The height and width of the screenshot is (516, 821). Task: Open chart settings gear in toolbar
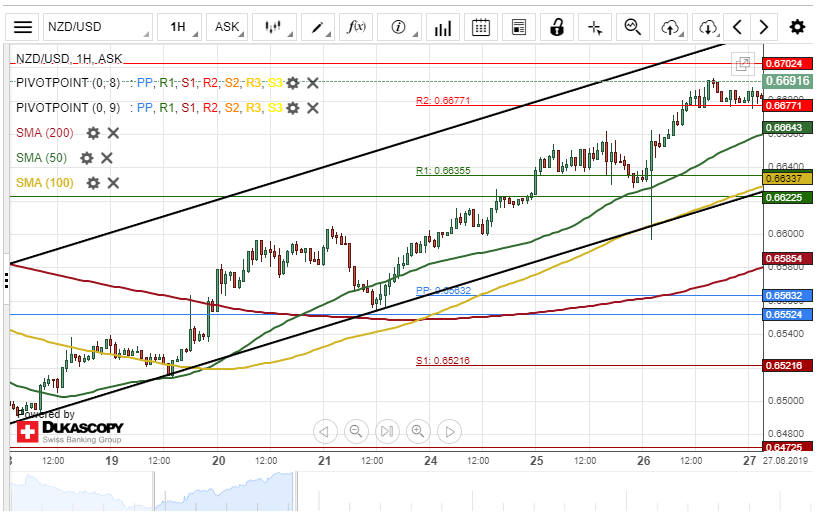point(797,27)
